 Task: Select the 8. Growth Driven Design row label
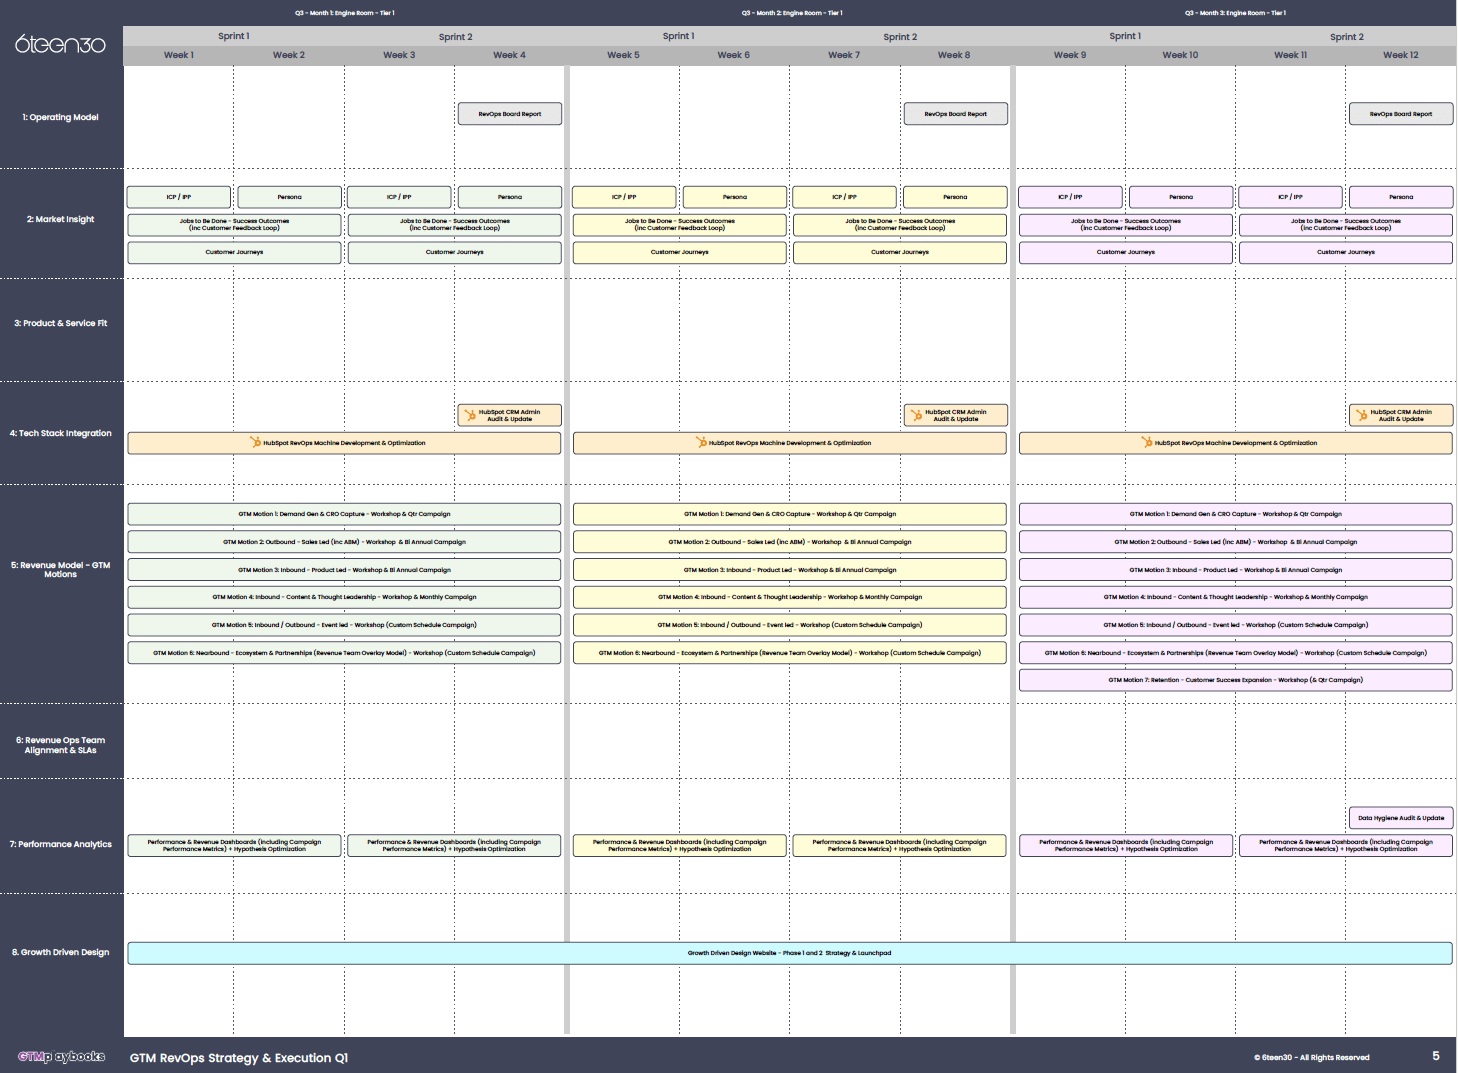pyautogui.click(x=61, y=952)
